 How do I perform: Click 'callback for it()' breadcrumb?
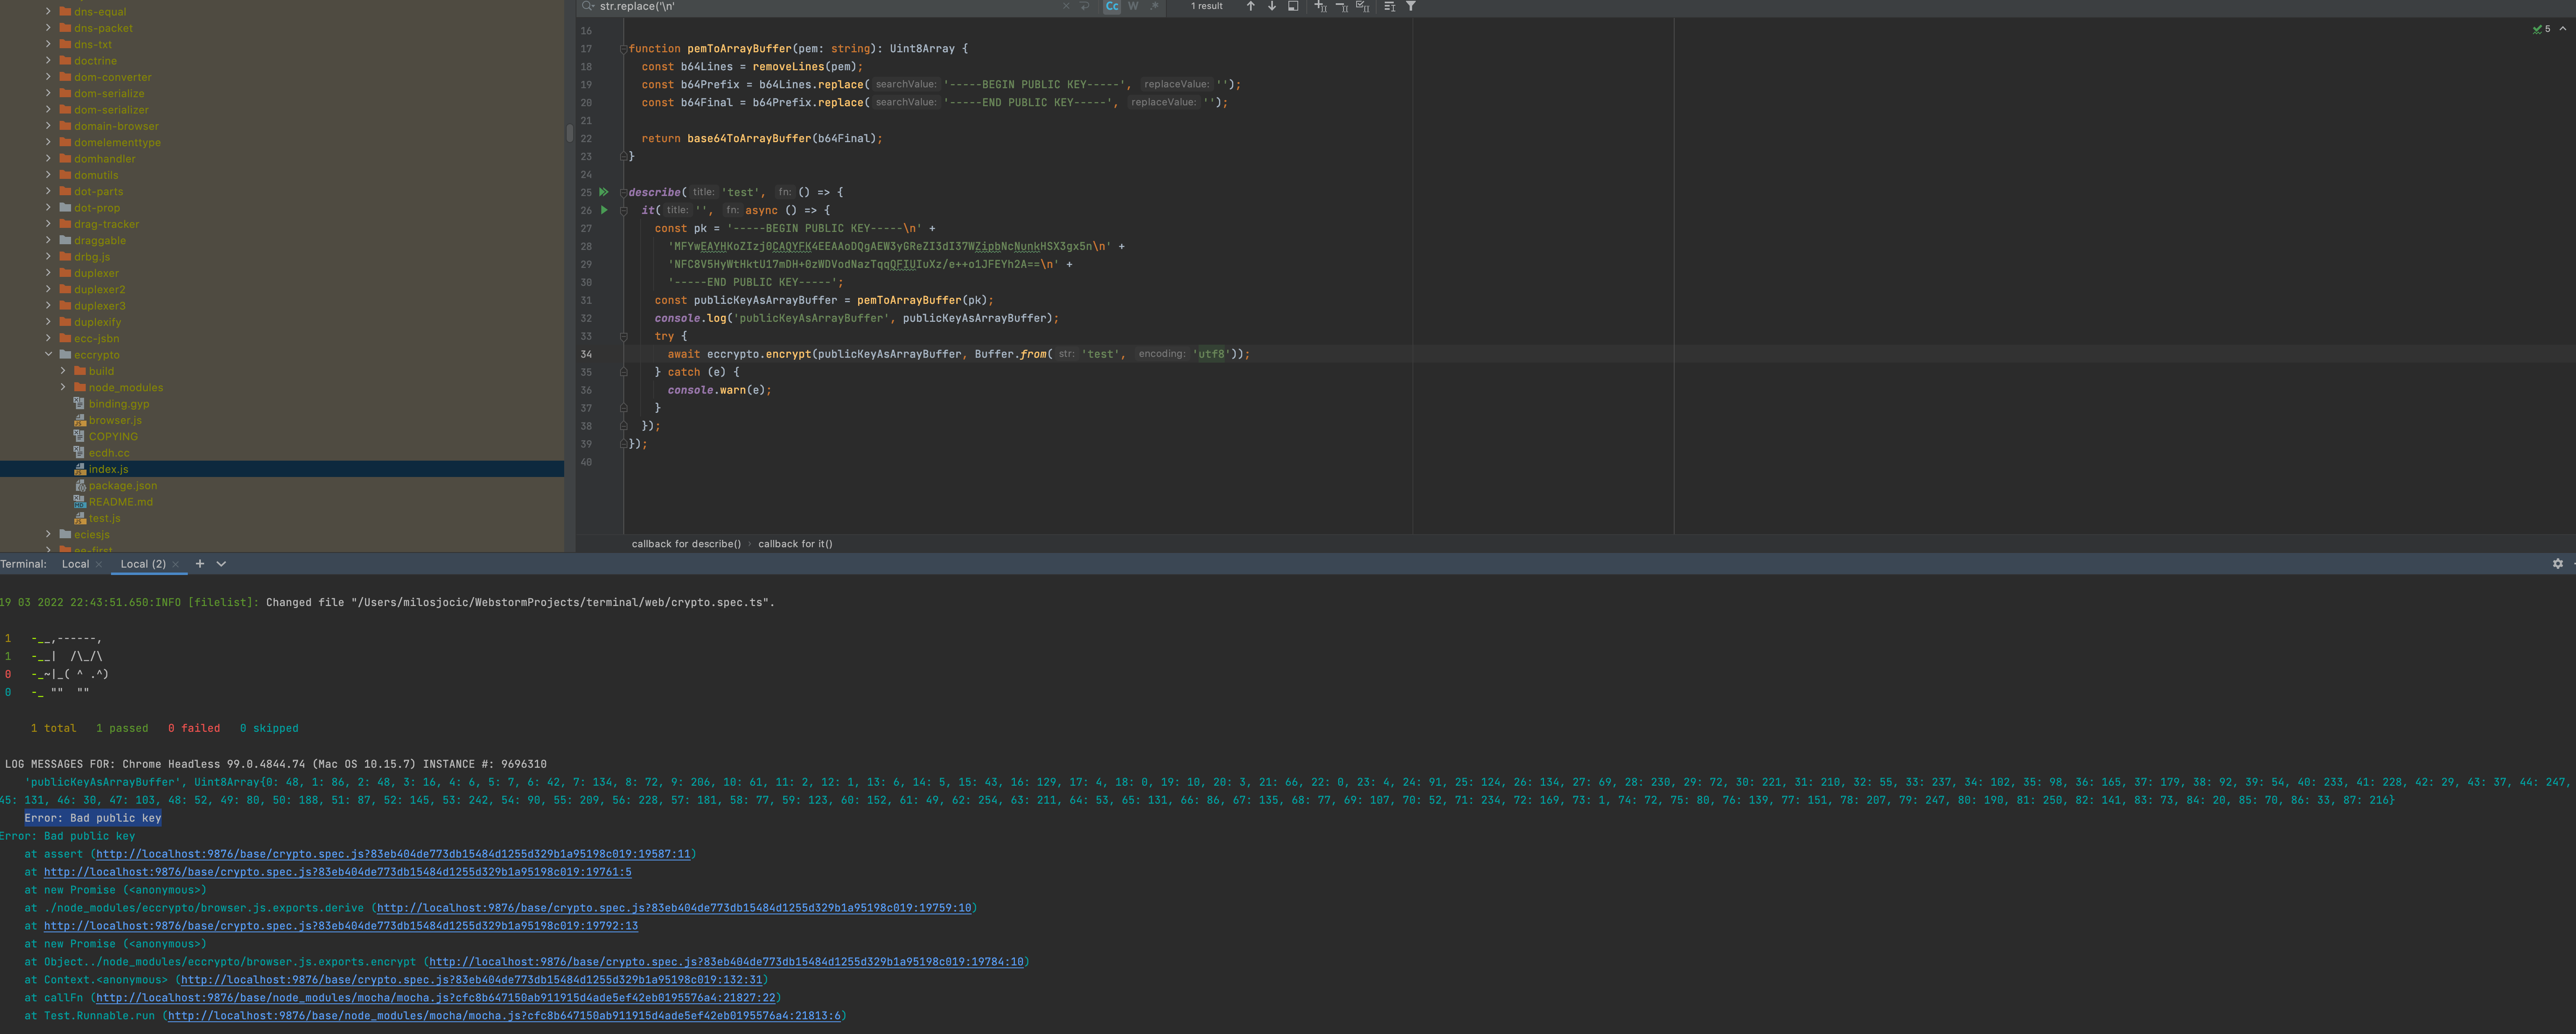795,544
